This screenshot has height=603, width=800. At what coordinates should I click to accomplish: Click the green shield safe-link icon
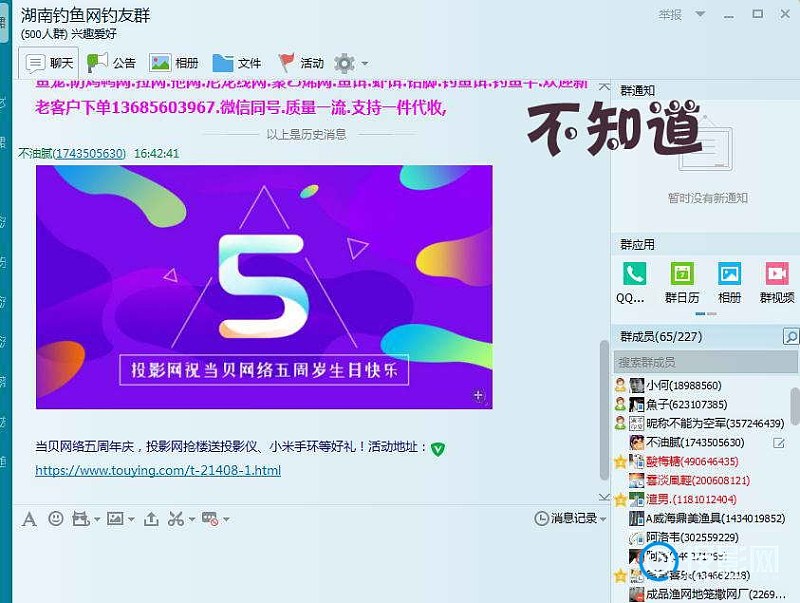click(438, 449)
